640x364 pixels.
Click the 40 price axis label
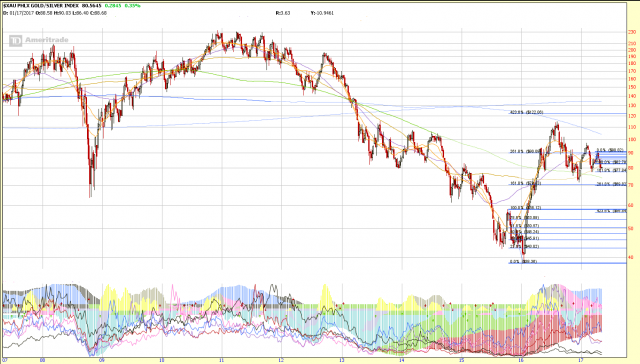click(x=631, y=257)
